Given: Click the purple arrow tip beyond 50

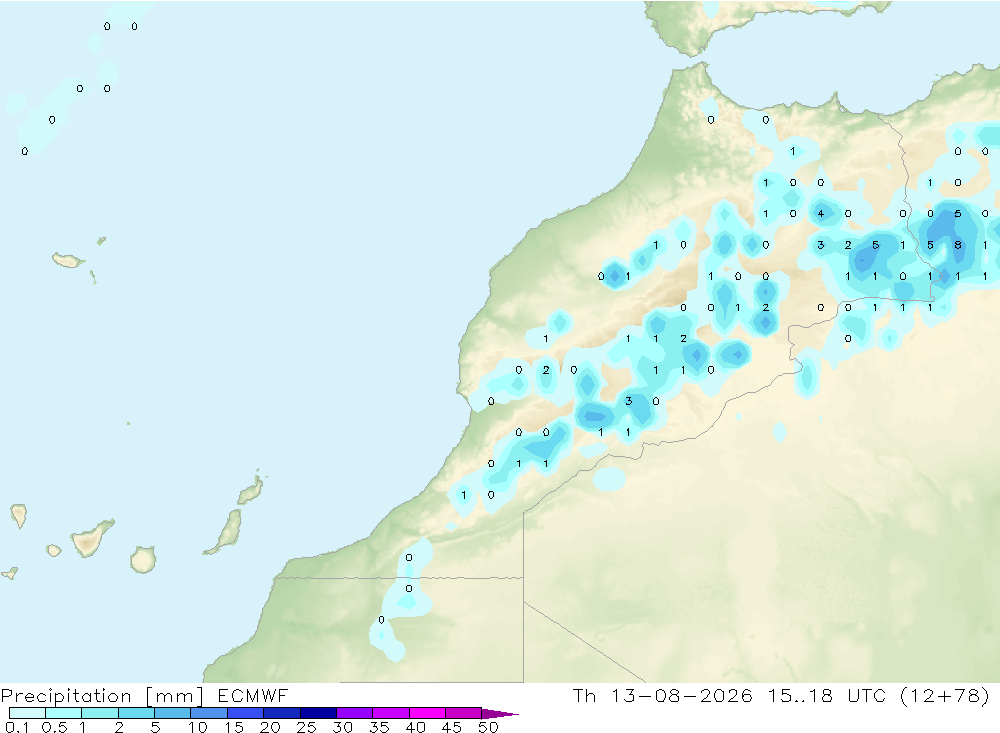Looking at the screenshot, I should 500,714.
